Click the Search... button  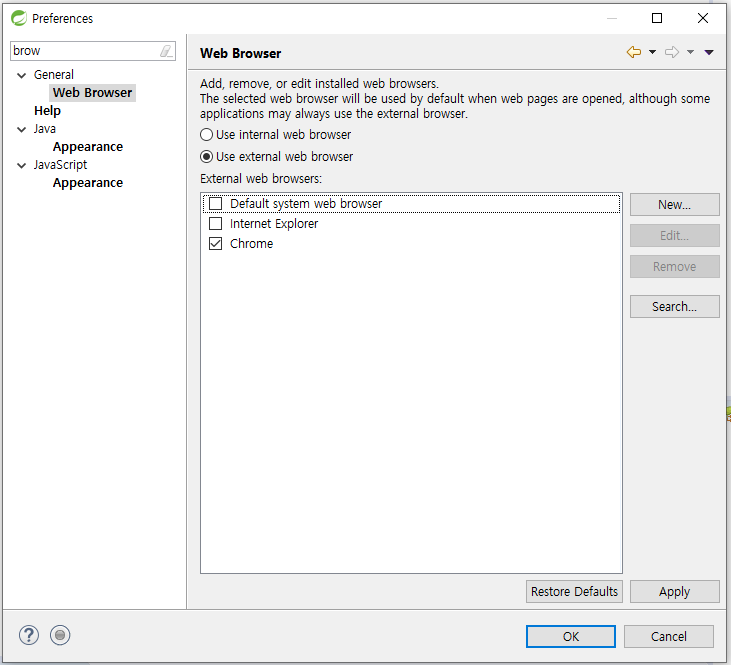click(675, 307)
